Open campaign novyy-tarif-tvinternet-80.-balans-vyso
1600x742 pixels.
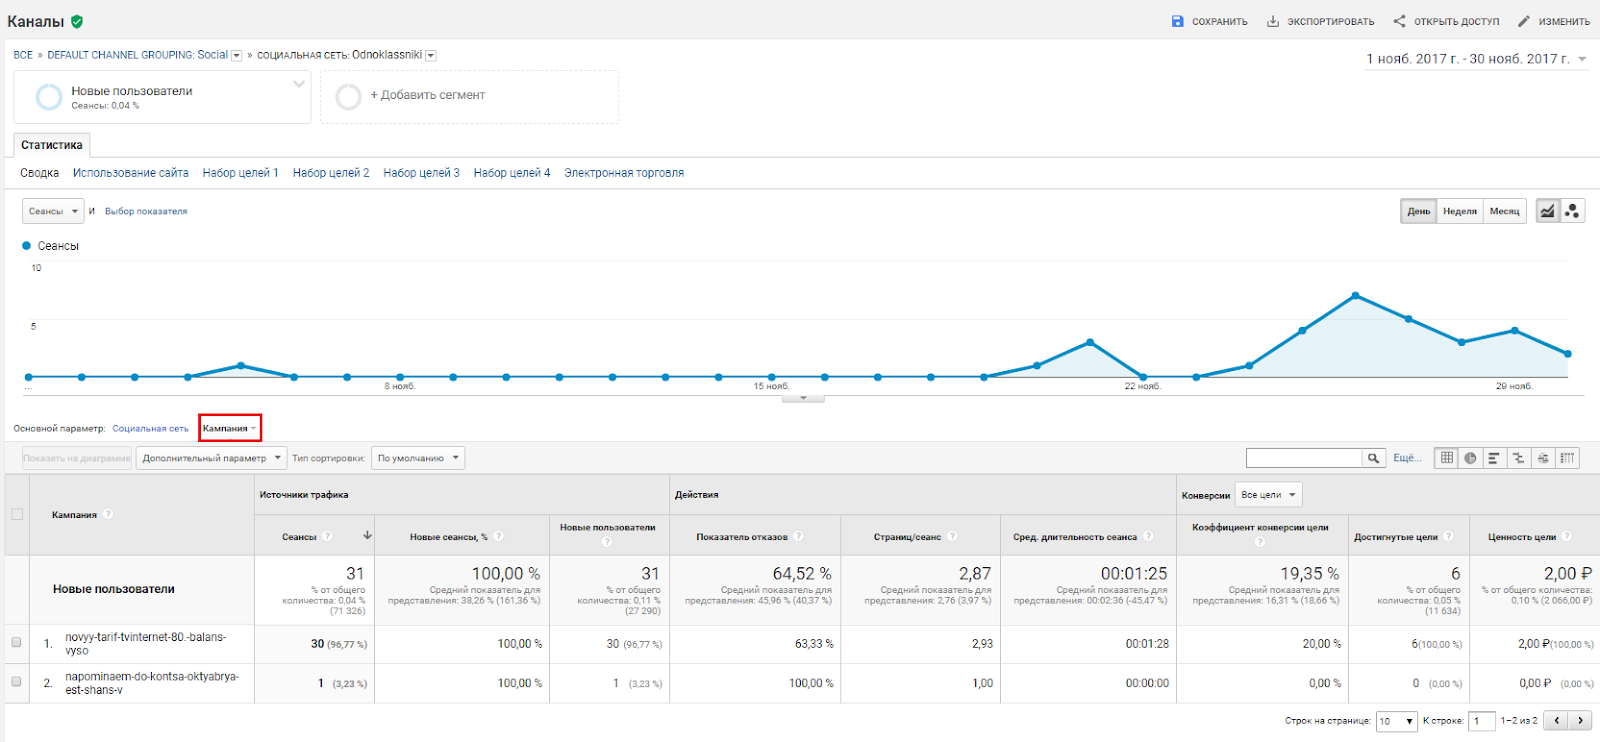(146, 643)
